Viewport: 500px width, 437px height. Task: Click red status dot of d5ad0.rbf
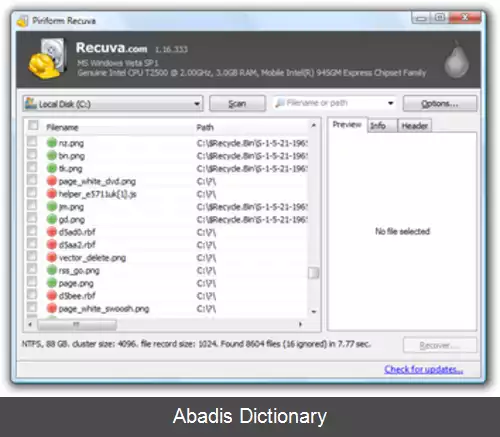click(52, 232)
